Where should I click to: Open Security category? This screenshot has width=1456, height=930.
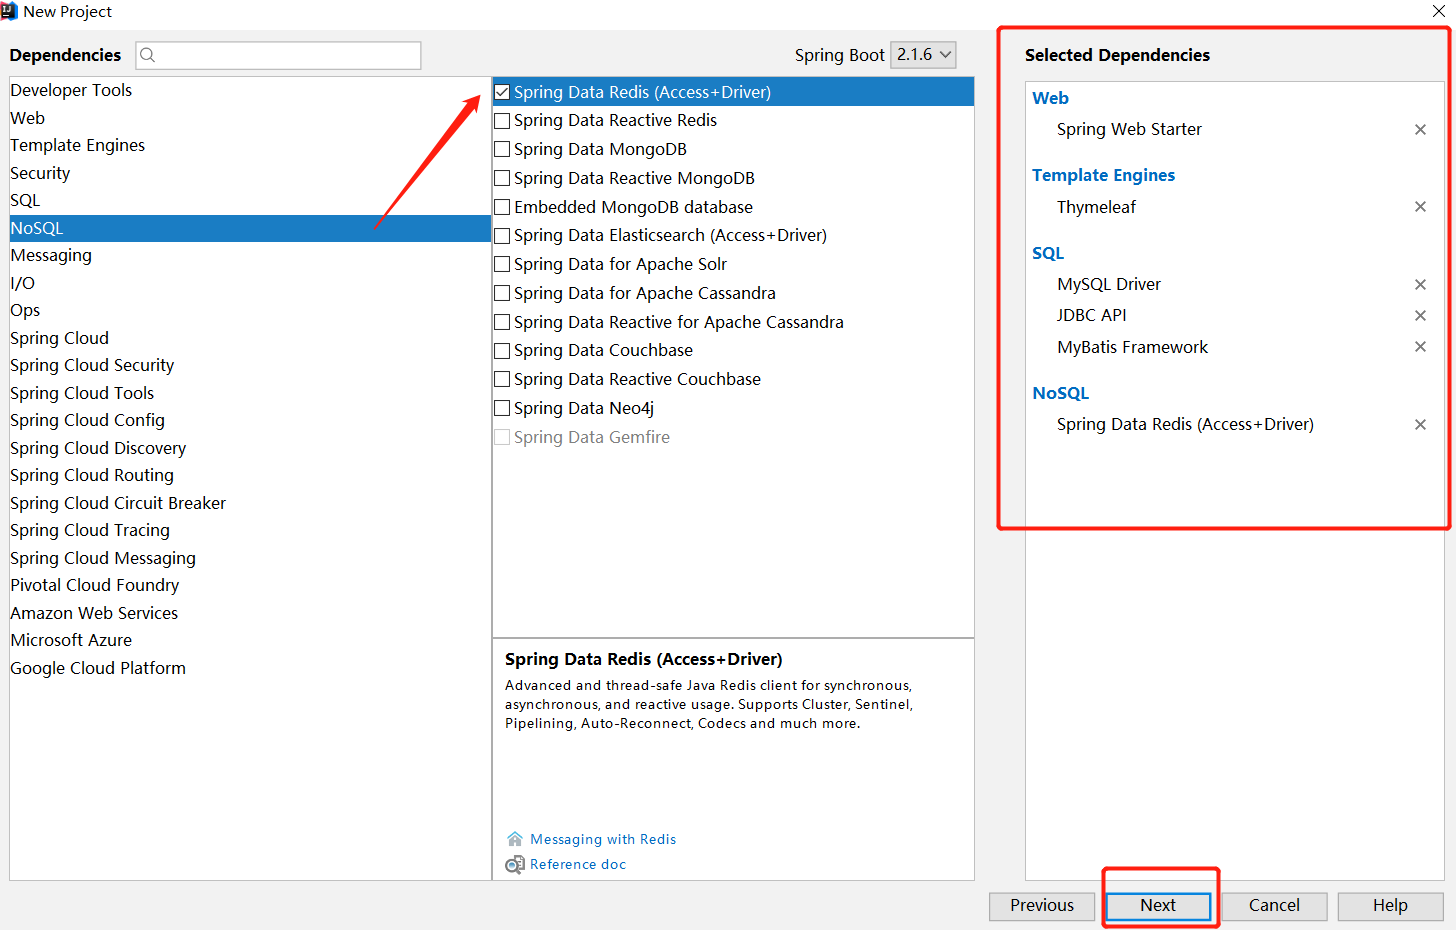click(250, 173)
